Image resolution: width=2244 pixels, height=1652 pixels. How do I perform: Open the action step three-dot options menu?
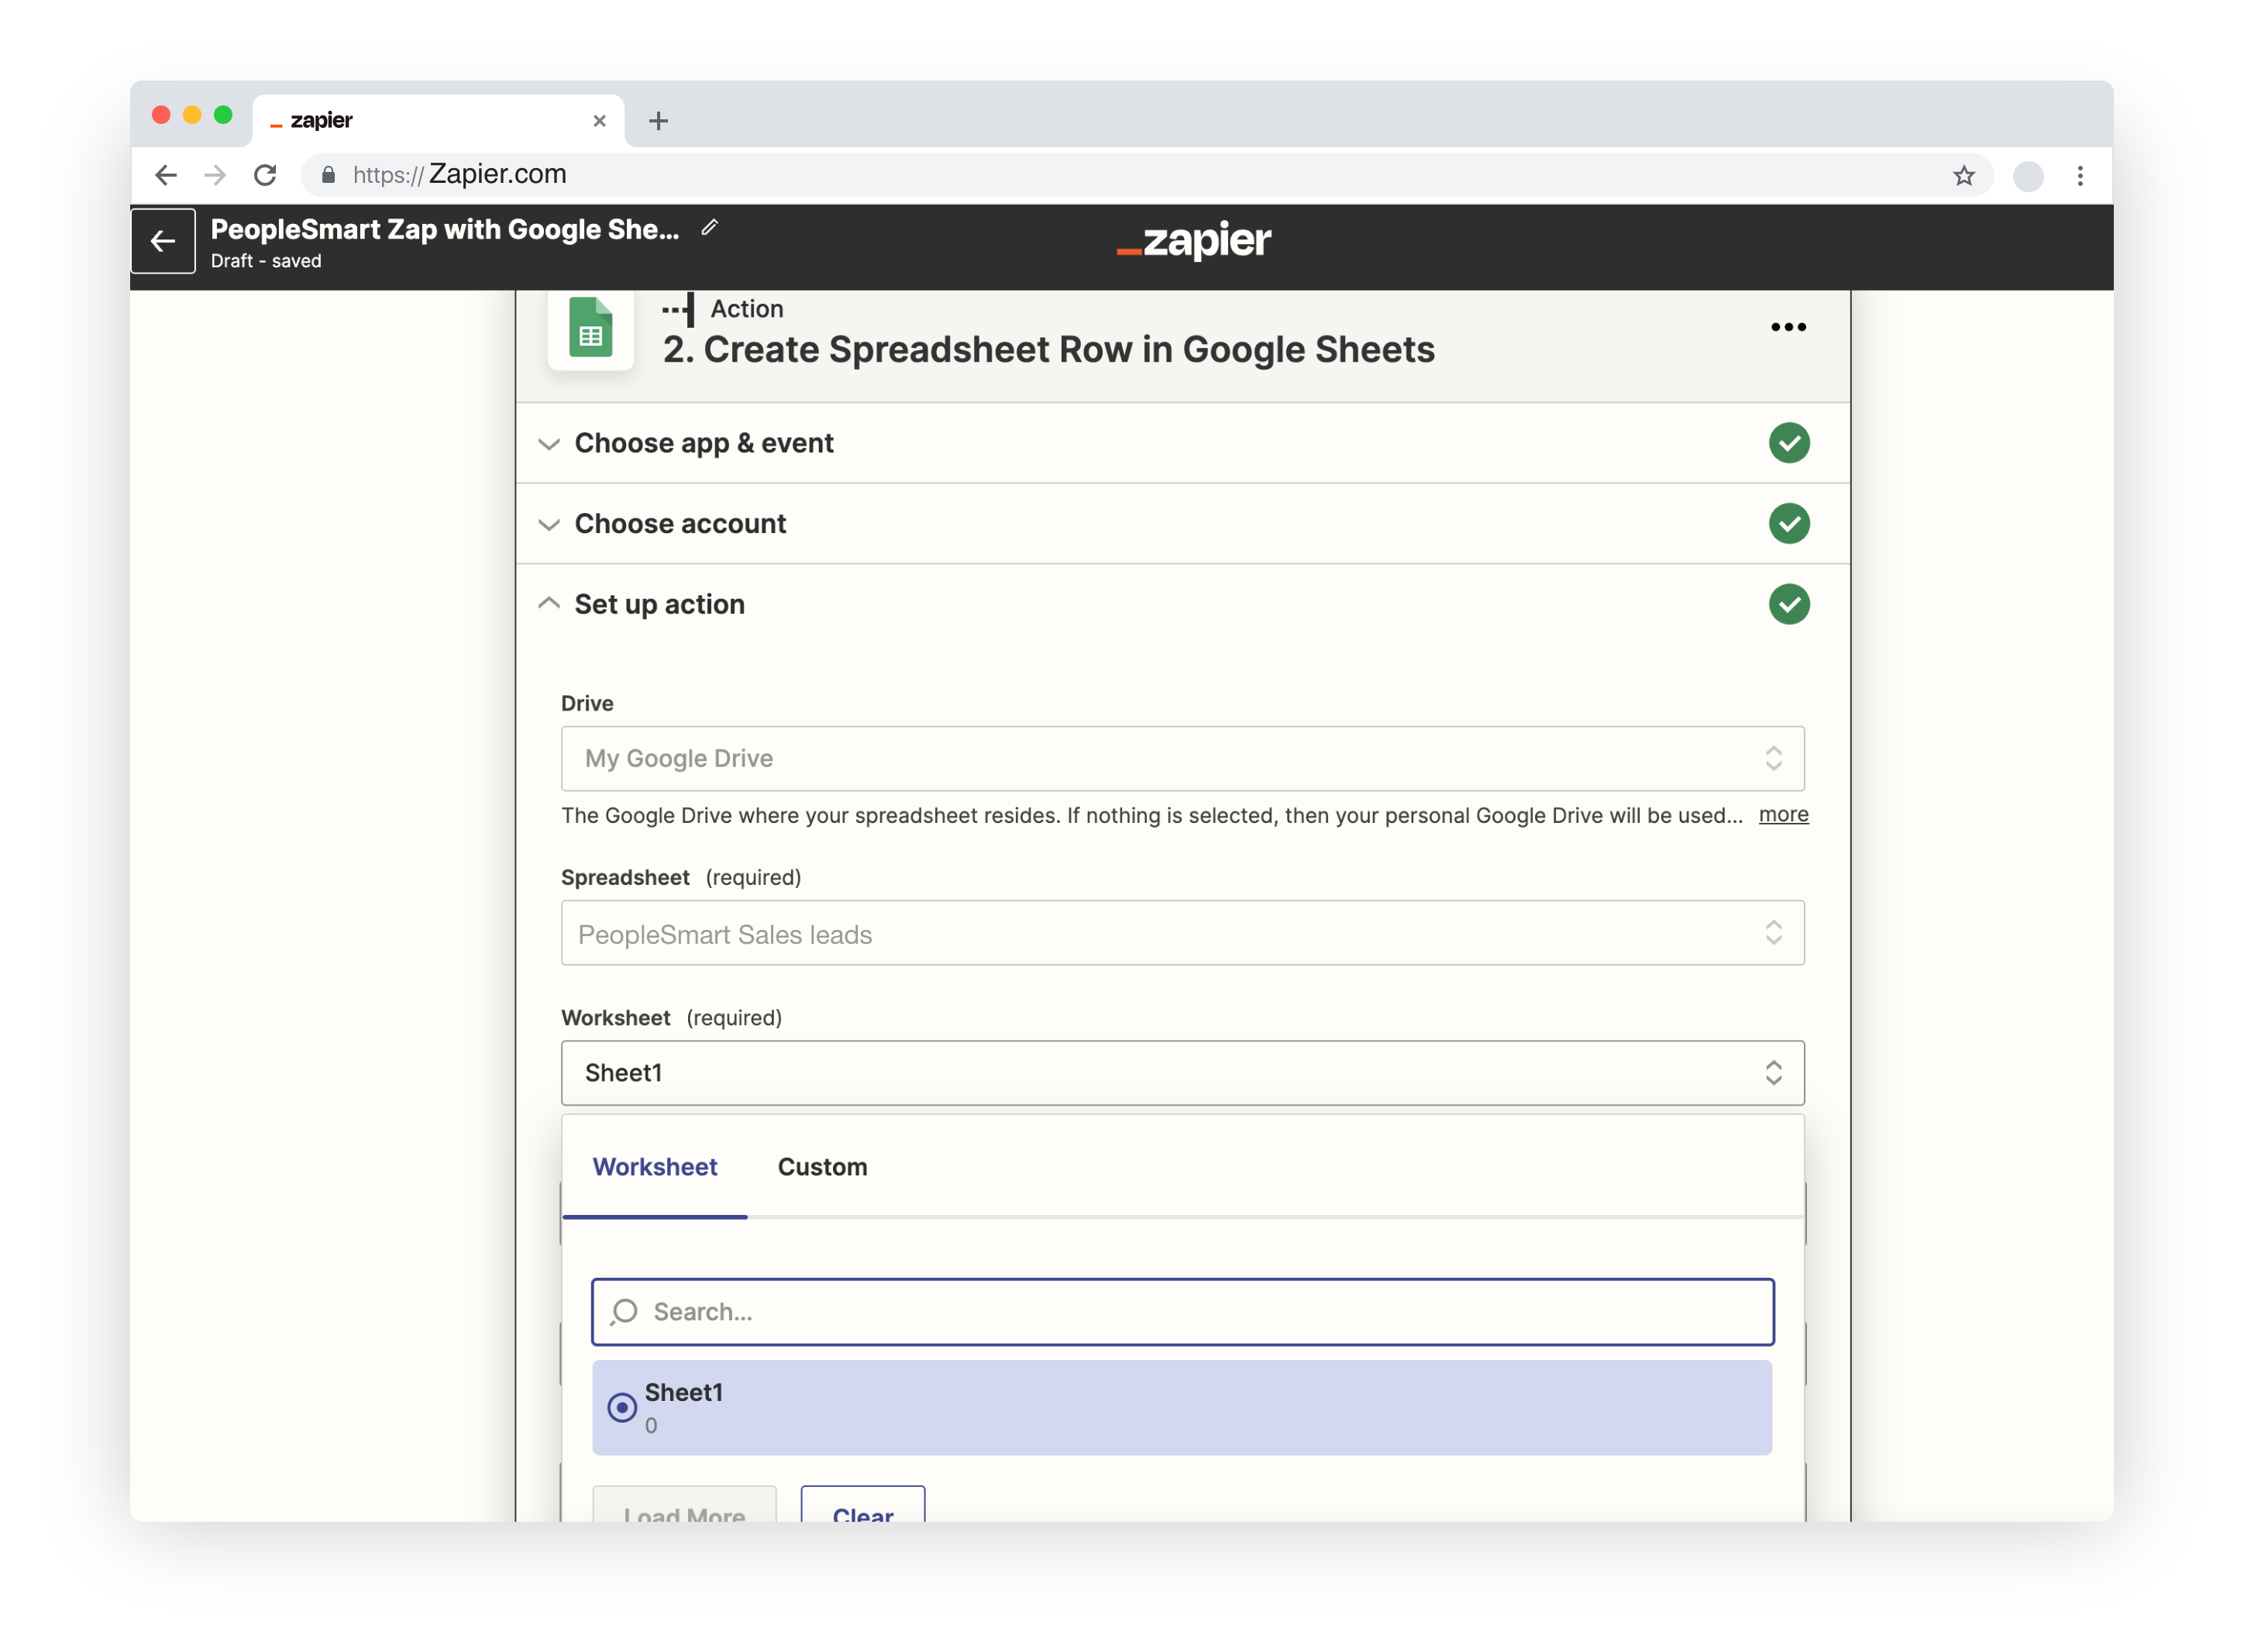tap(1788, 327)
